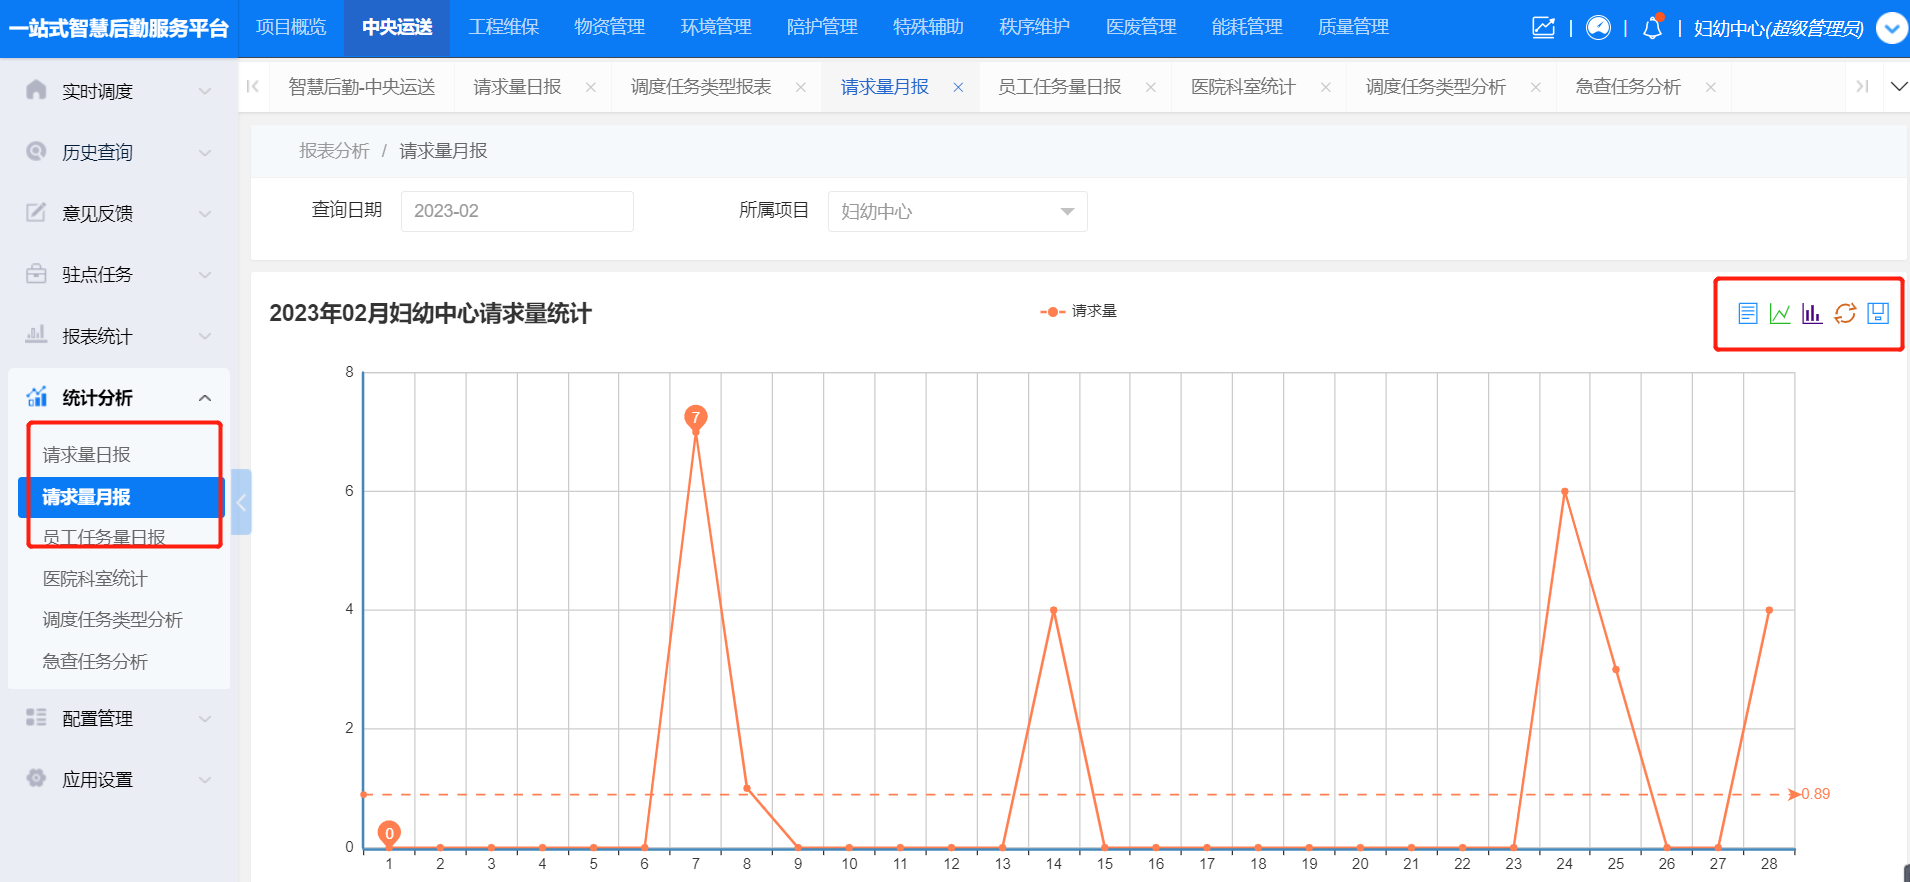
Task: Click 统计分析 bar chart icon
Action: pyautogui.click(x=36, y=397)
